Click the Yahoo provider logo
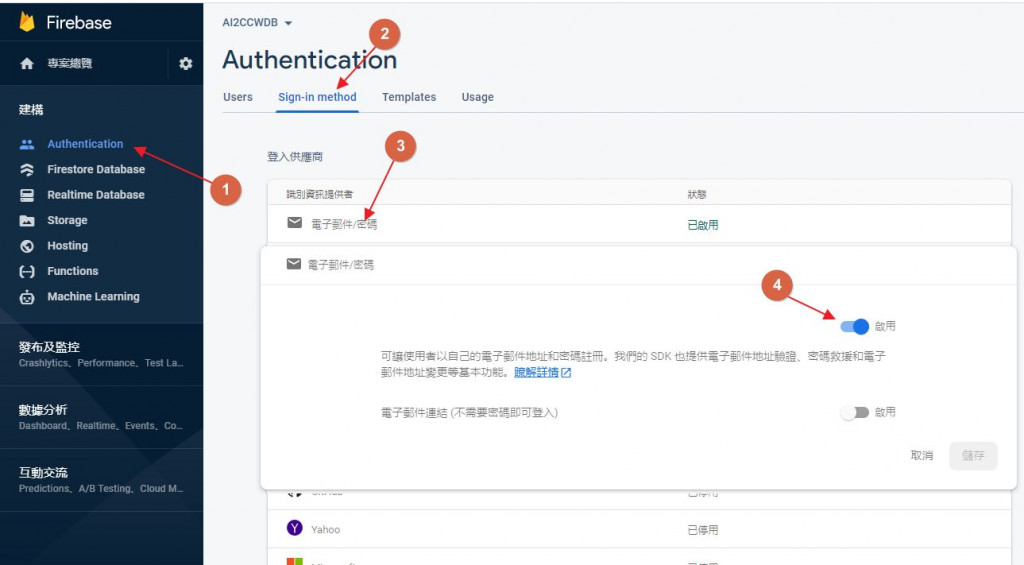Screen dimensions: 1024x565 click(295, 528)
